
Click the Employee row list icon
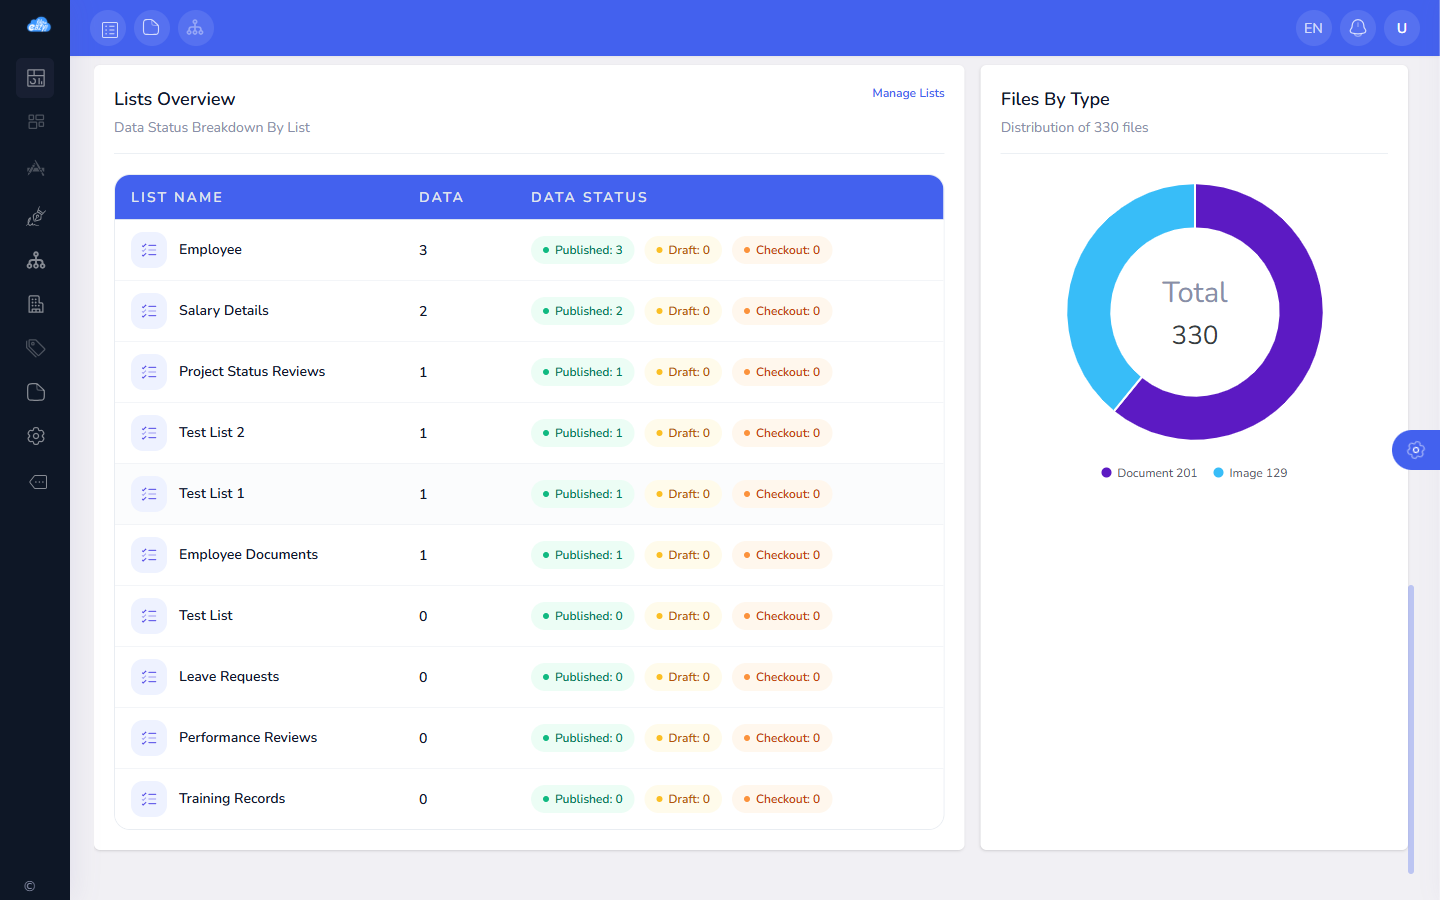coord(149,250)
